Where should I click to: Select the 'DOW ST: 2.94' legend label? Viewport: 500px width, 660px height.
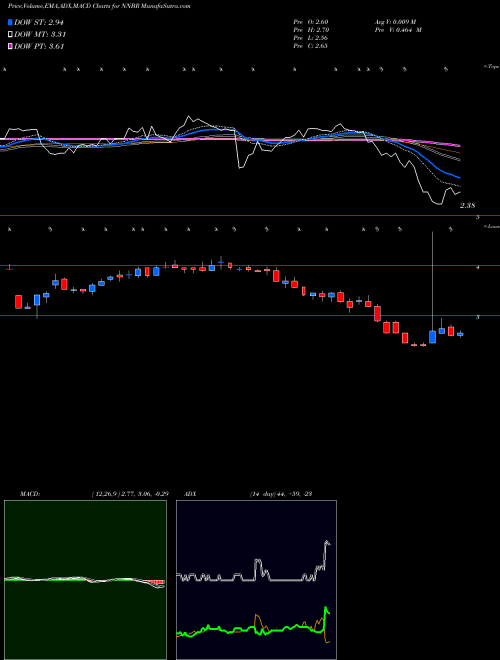point(39,22)
